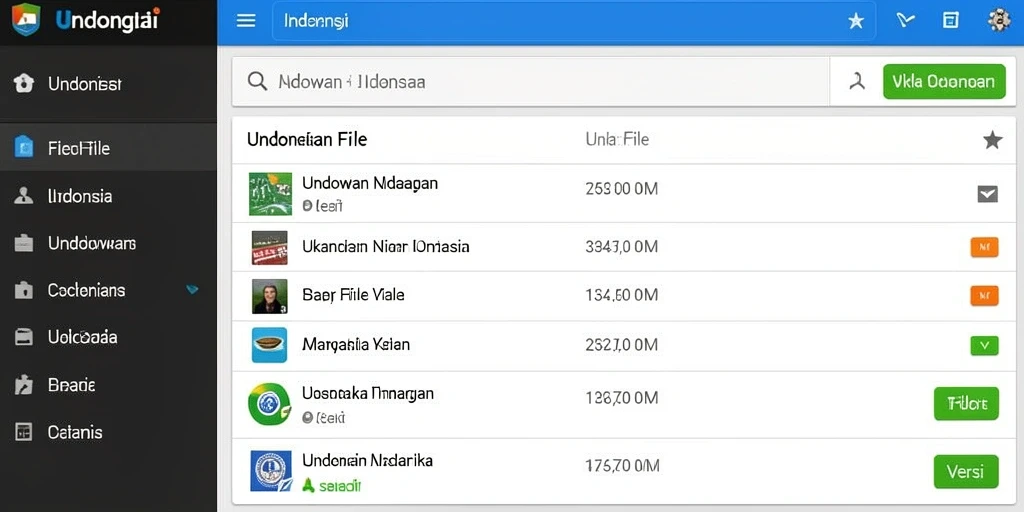Screen dimensions: 1024x512
Task: Click orange badge on Ukanciam Nioar row
Action: tap(985, 247)
